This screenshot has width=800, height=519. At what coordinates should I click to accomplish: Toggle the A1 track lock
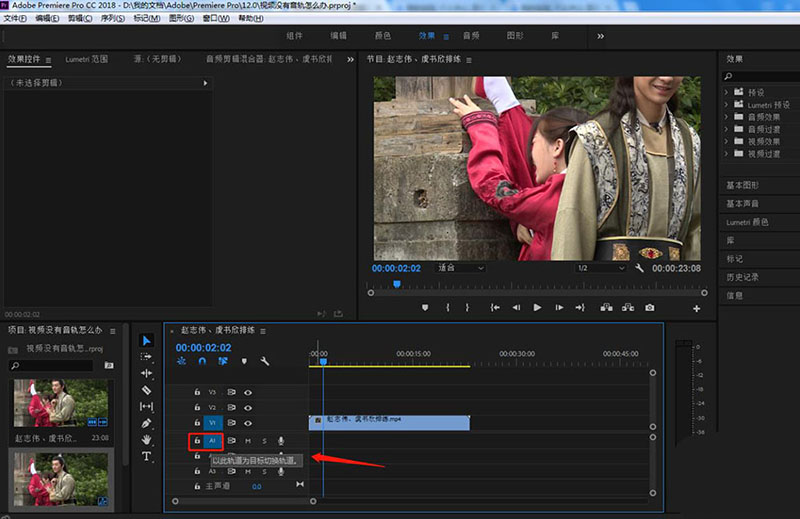(x=197, y=440)
